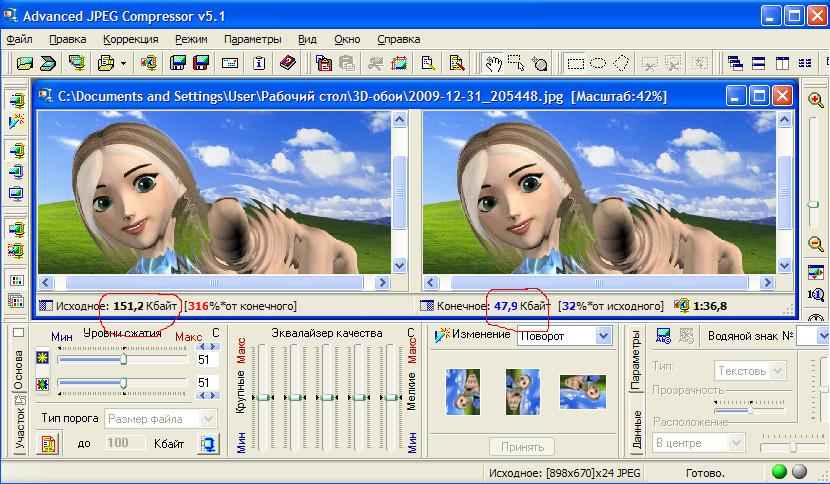The image size is (830, 484).
Task: Select the middle rotation thumbnail
Action: click(522, 392)
